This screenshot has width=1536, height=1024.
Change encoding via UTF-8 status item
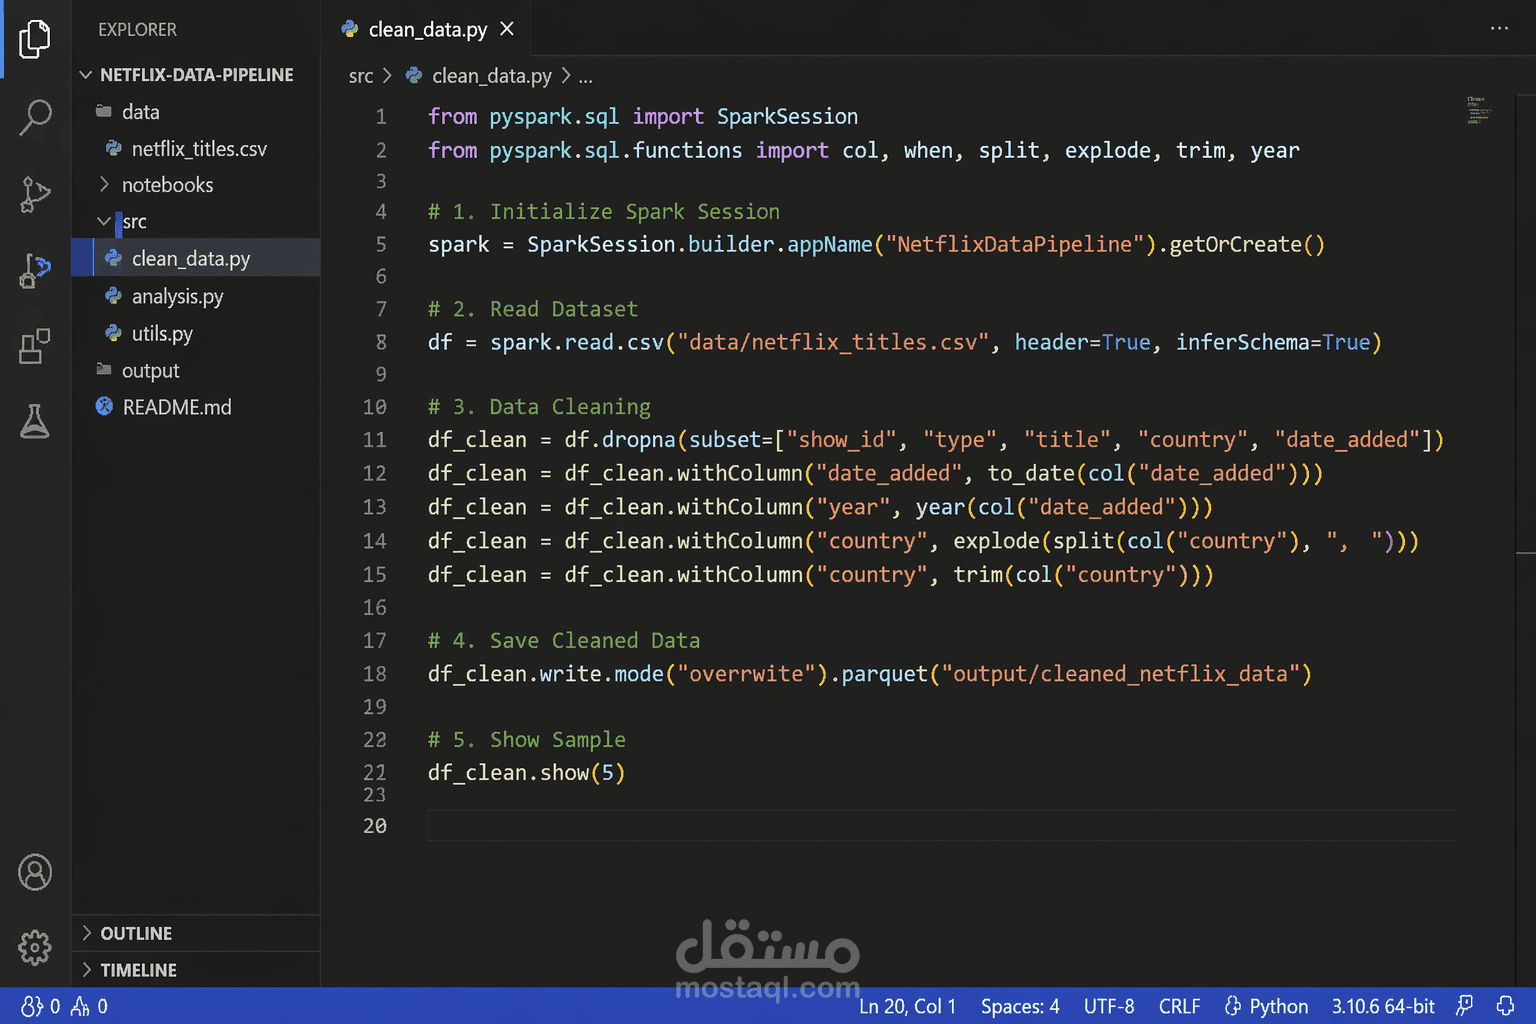(1109, 1006)
